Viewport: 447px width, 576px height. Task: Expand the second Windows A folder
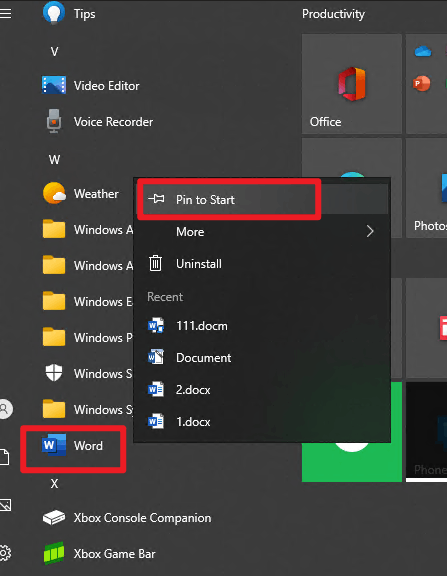click(87, 265)
